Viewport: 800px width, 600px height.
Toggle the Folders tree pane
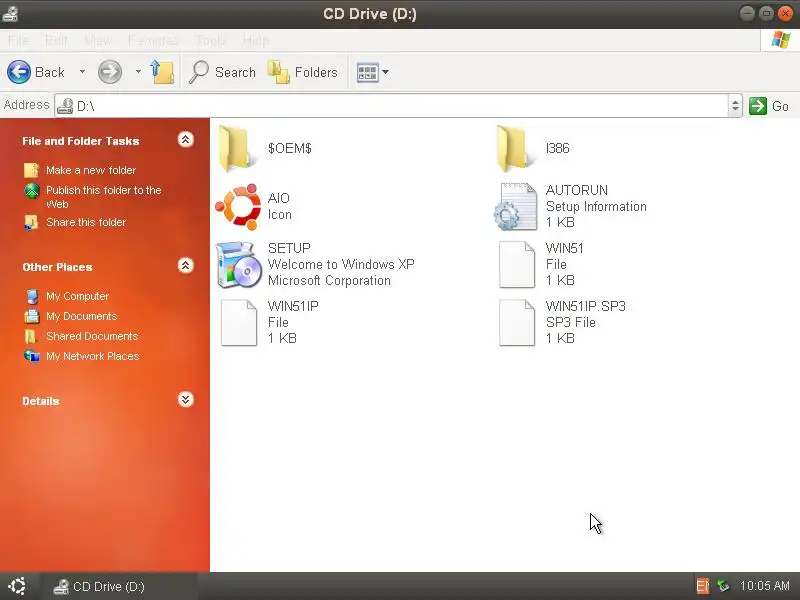click(303, 72)
